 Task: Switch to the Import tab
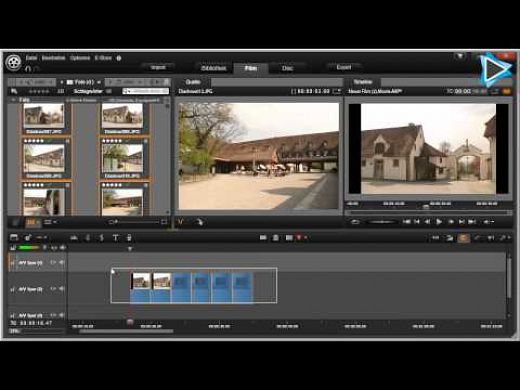click(x=158, y=68)
